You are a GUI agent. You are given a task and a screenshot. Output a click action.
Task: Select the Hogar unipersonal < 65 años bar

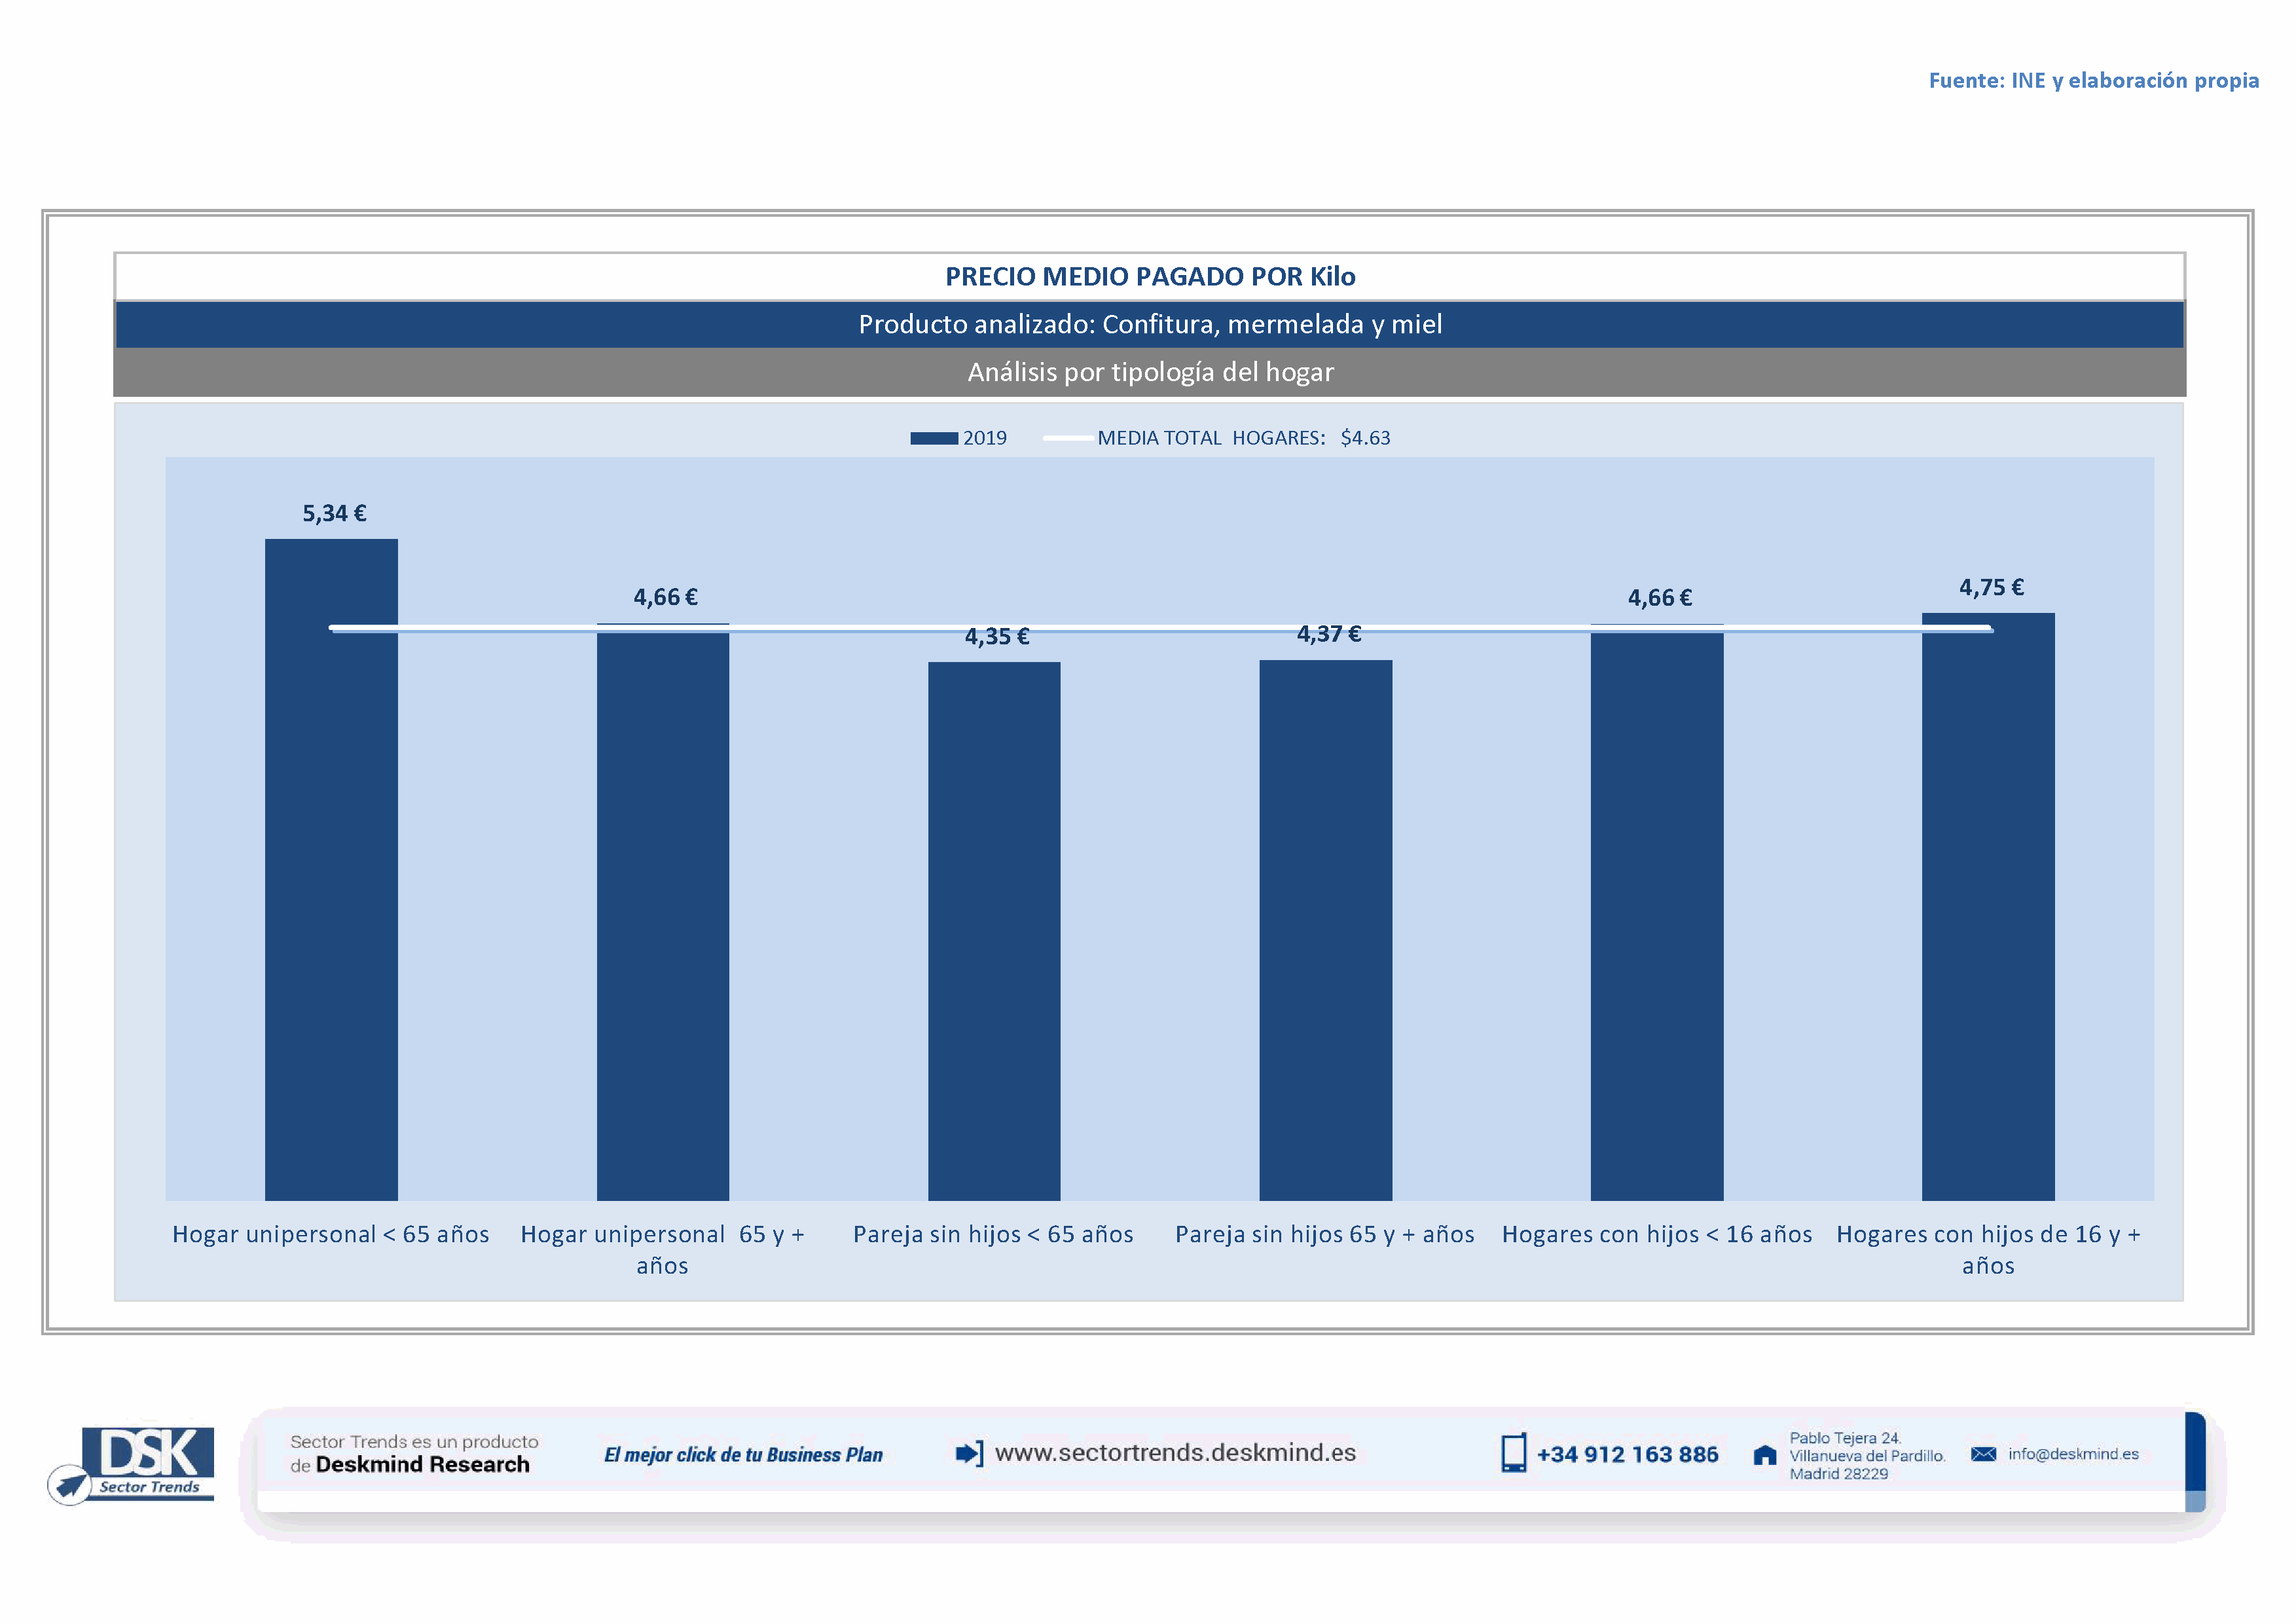click(331, 870)
